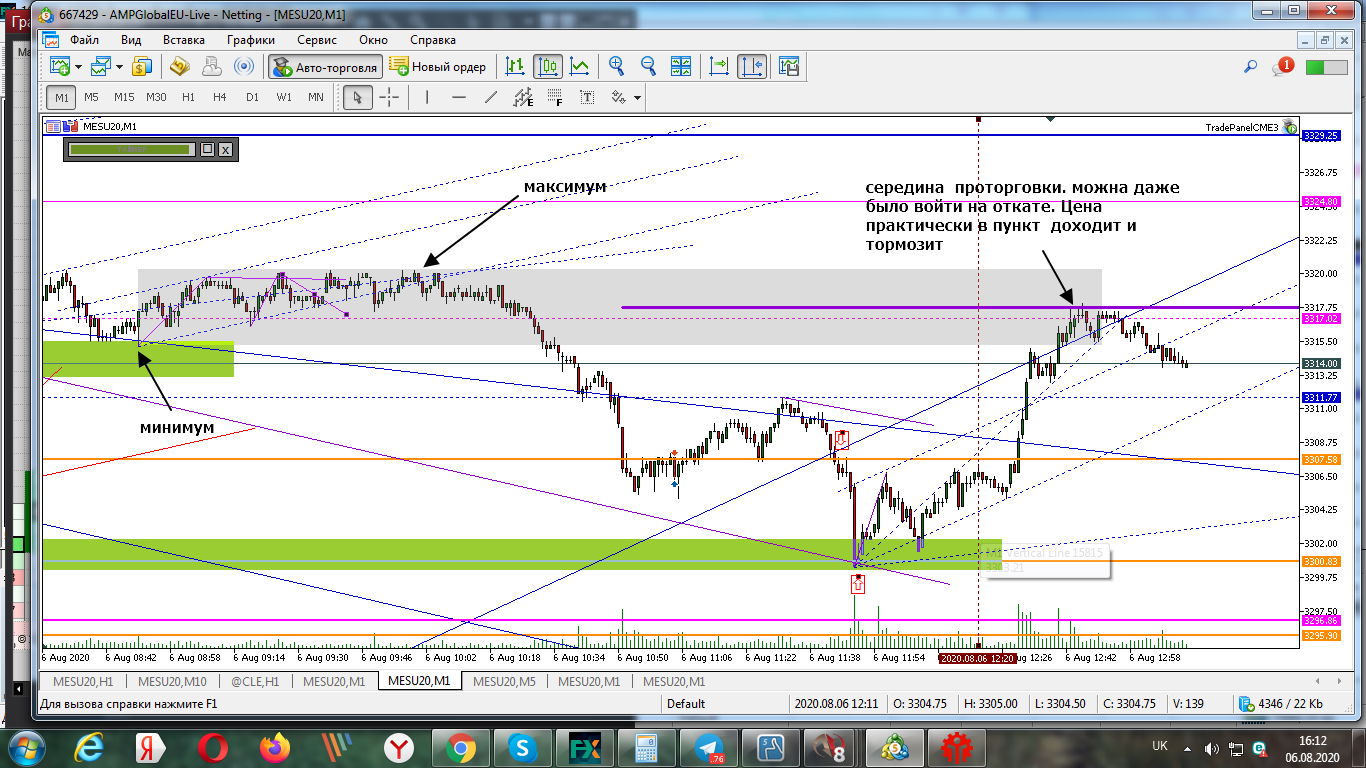Image resolution: width=1366 pixels, height=768 pixels.
Task: Switch to the MESU20,M5 chart tab
Action: (x=504, y=681)
